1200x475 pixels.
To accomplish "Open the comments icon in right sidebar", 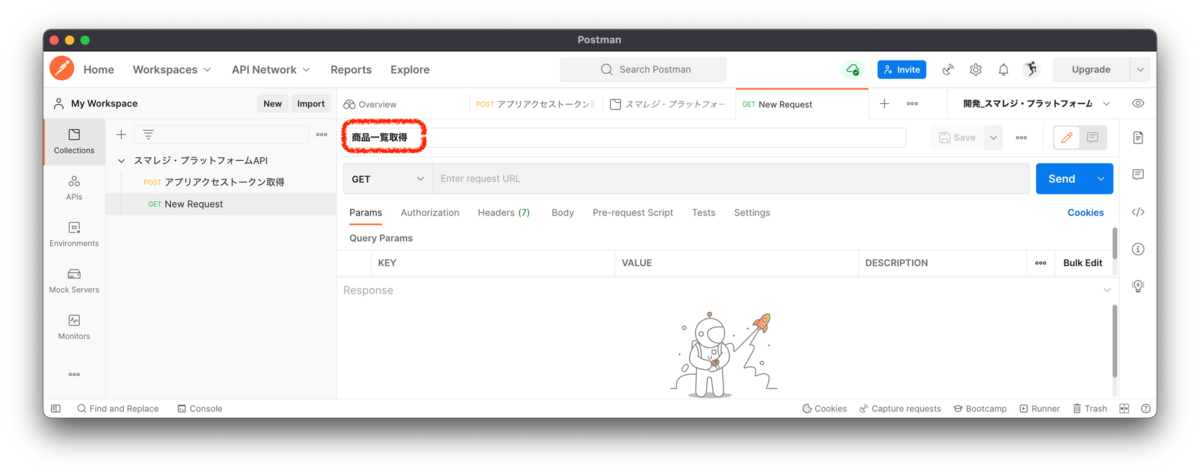I will pyautogui.click(x=1138, y=174).
